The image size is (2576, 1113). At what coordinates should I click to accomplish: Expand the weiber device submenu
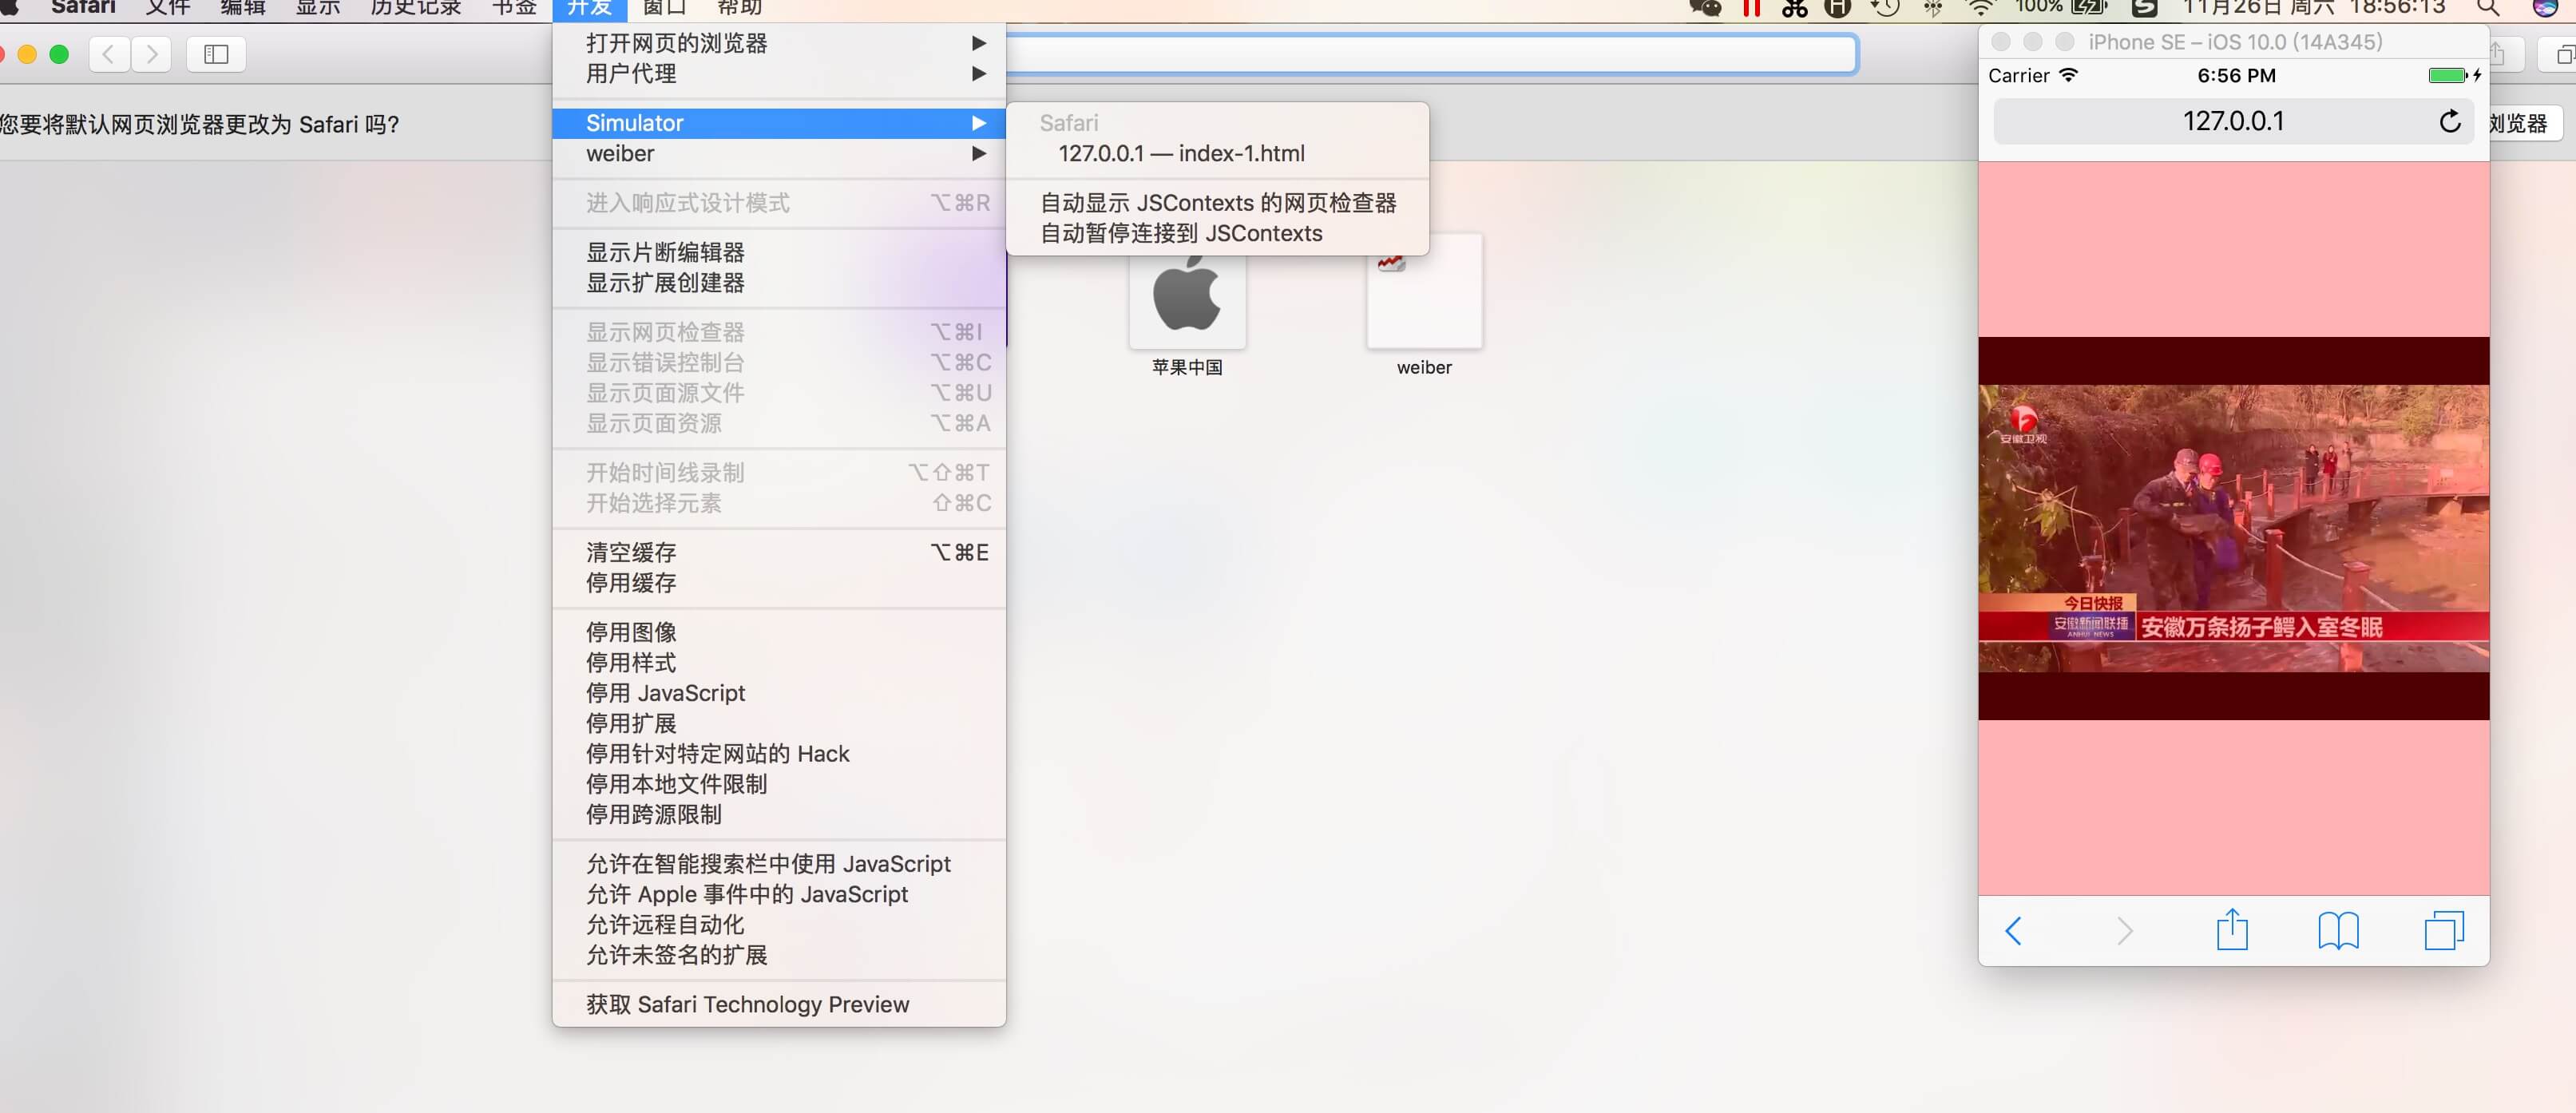[x=779, y=153]
